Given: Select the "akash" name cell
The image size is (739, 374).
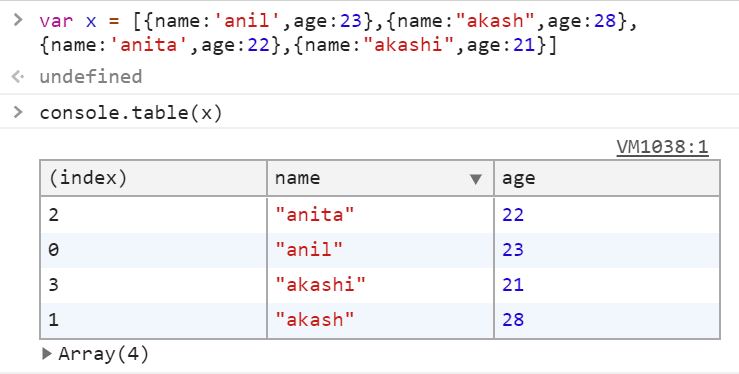Looking at the screenshot, I should point(380,320).
